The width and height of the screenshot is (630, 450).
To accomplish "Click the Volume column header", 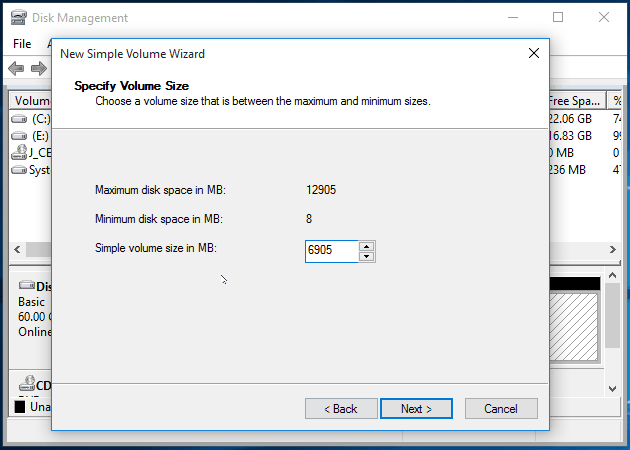I will click(x=30, y=101).
